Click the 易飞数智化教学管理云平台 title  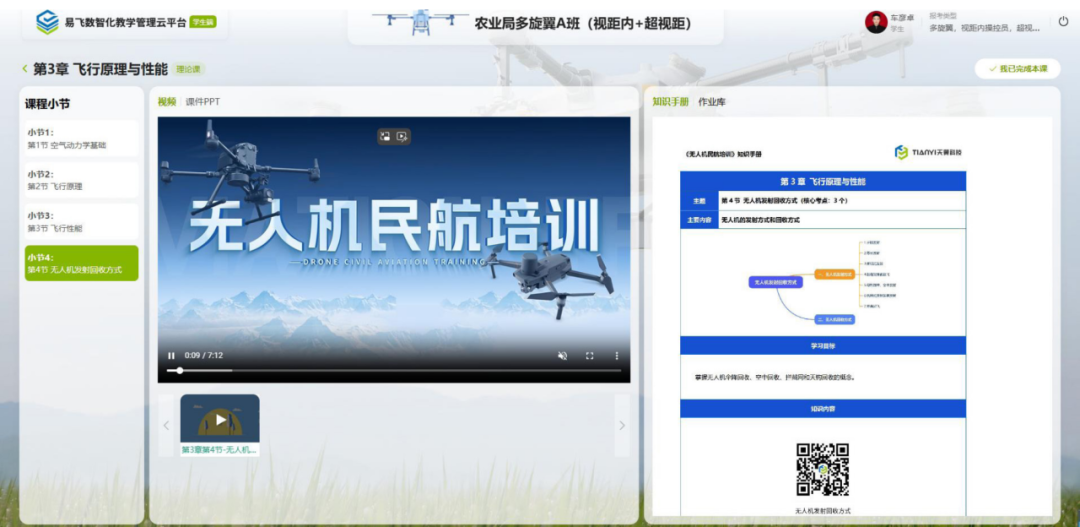pos(125,22)
